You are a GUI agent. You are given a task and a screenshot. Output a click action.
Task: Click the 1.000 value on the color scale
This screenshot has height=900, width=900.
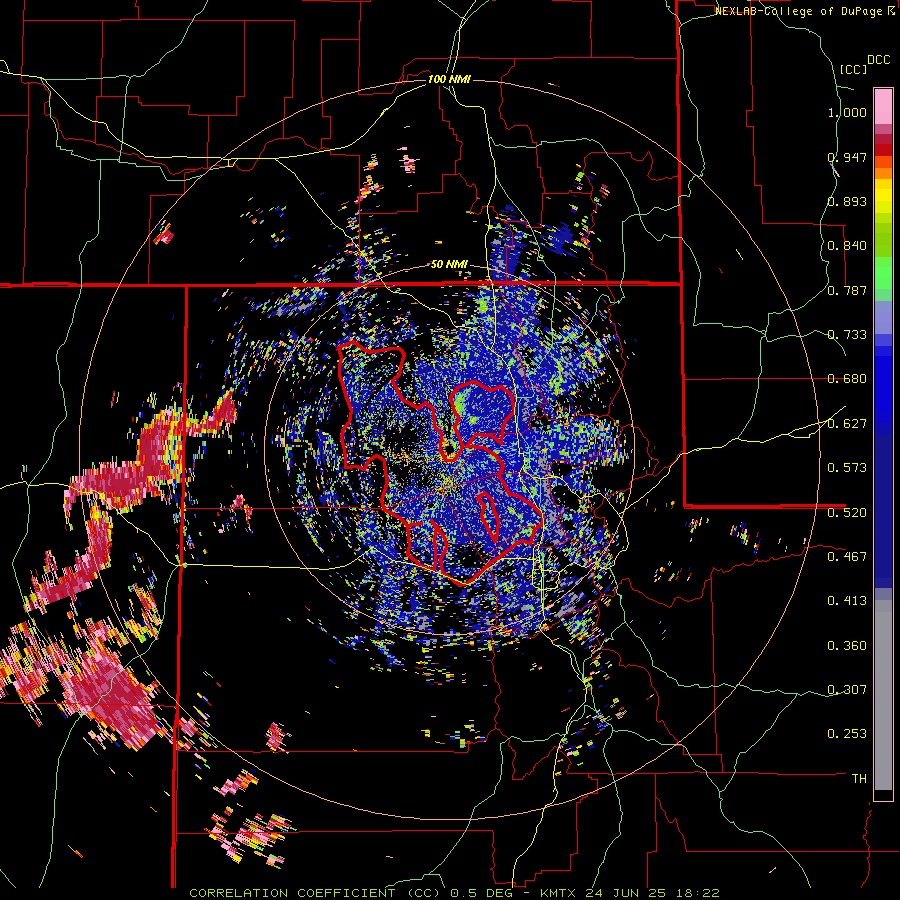click(x=847, y=112)
